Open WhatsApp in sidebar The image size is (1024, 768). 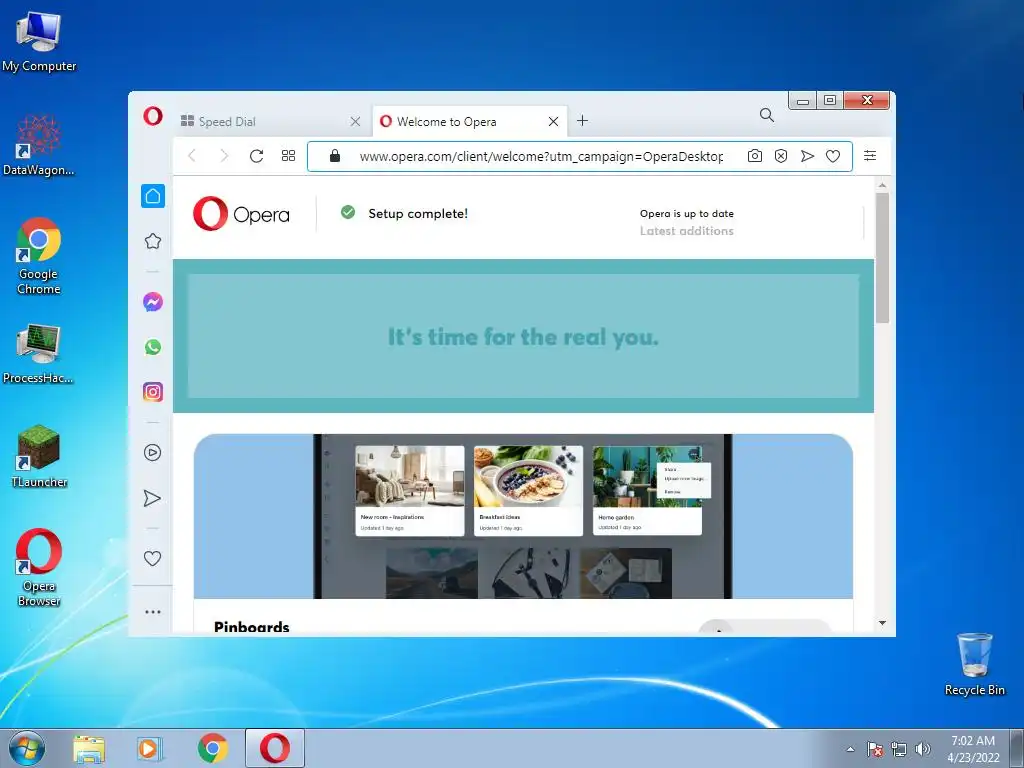pyautogui.click(x=153, y=347)
